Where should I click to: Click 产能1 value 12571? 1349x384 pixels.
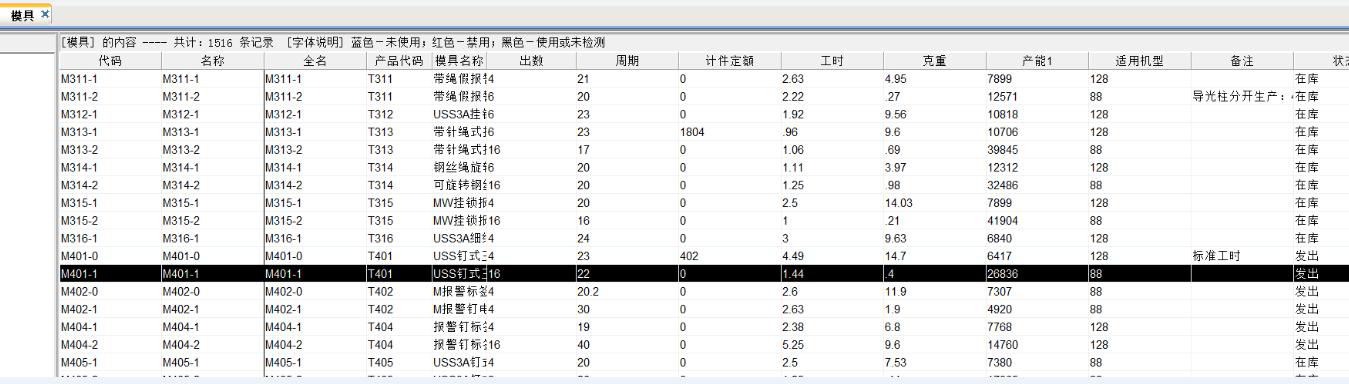(1036, 96)
